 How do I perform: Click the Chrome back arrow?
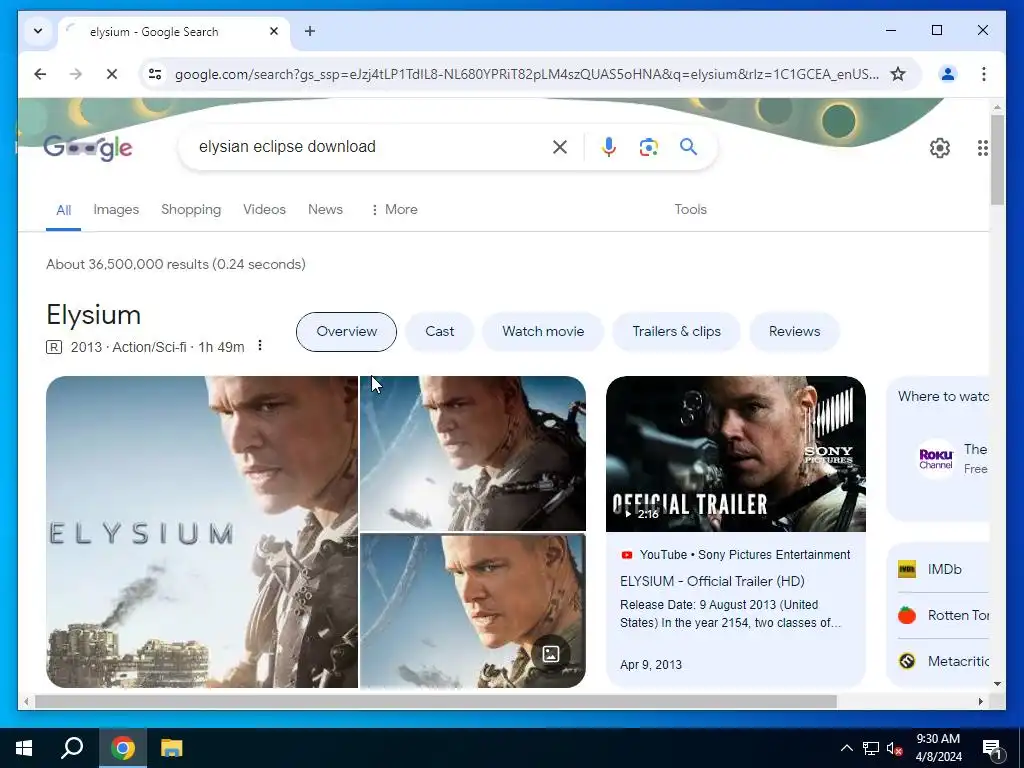[x=40, y=74]
